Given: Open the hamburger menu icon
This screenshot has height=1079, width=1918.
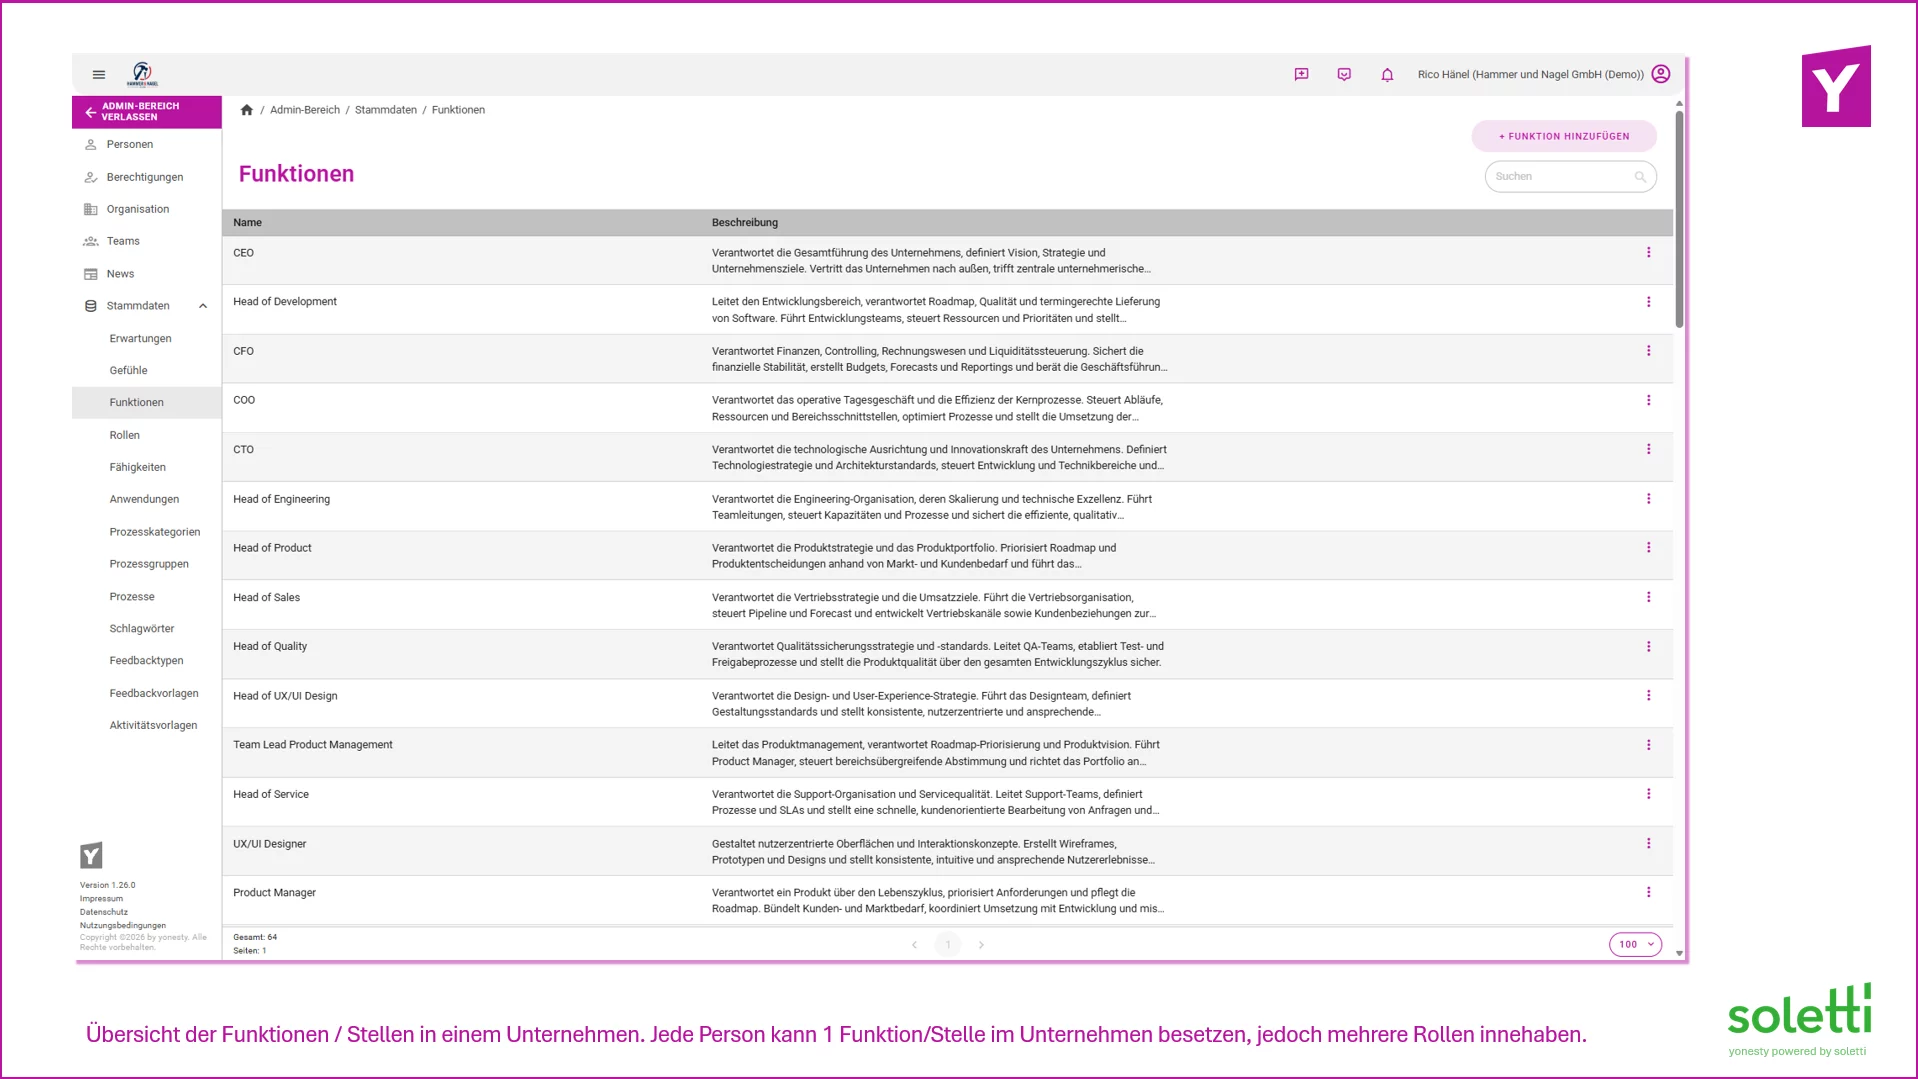Looking at the screenshot, I should (x=99, y=74).
